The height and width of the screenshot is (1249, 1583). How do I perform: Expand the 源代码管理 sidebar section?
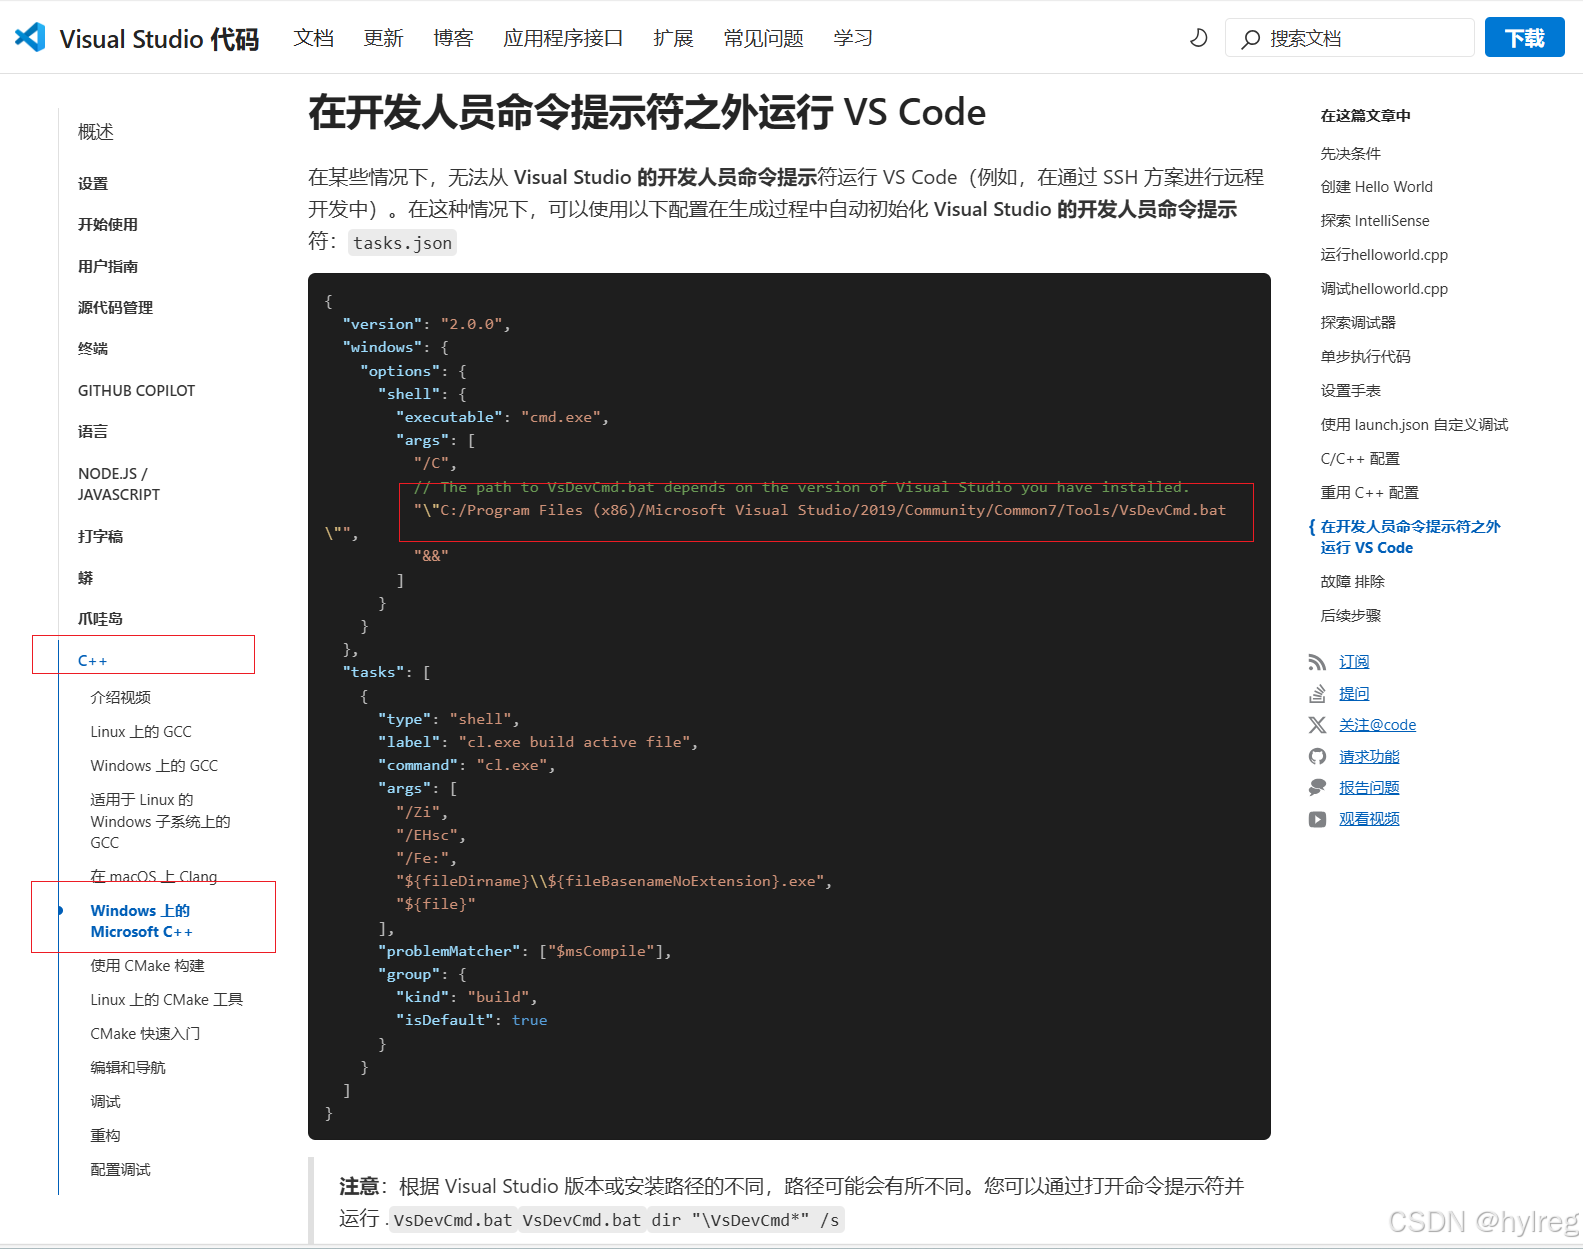[x=115, y=308]
